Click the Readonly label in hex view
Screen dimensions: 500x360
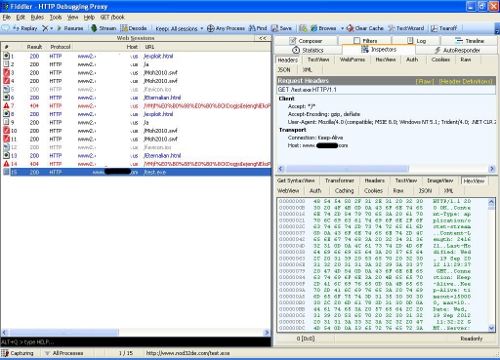click(471, 338)
